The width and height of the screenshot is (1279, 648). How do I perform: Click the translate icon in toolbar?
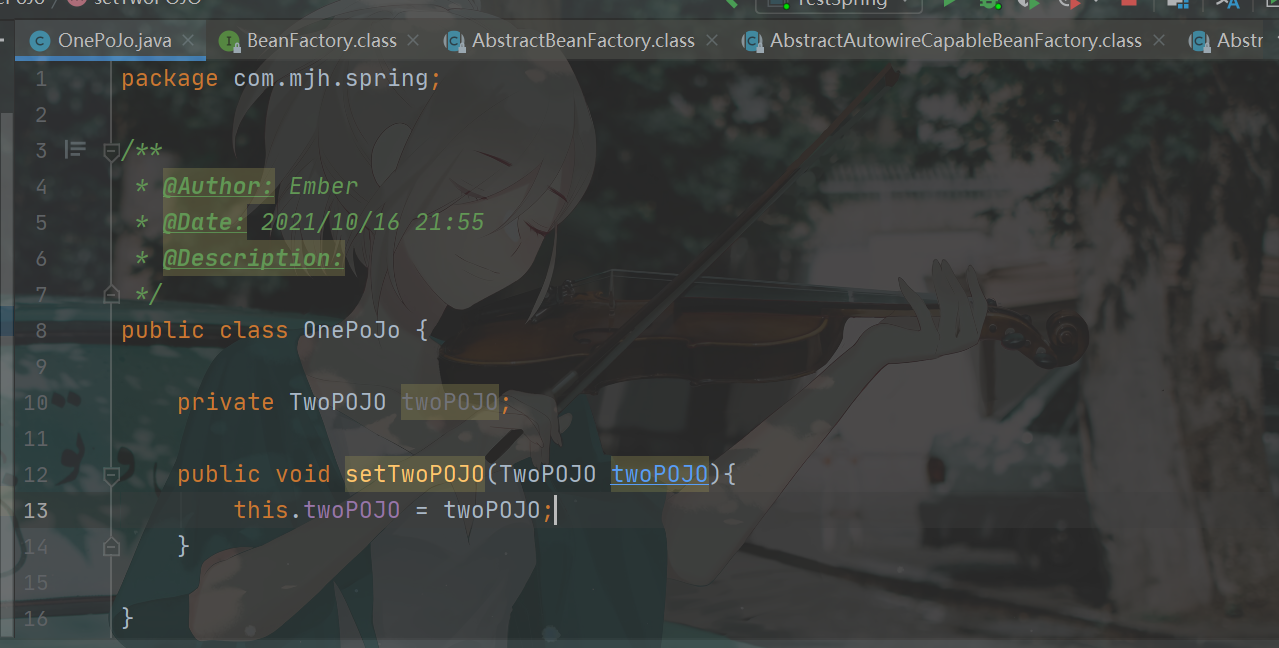(1226, 3)
